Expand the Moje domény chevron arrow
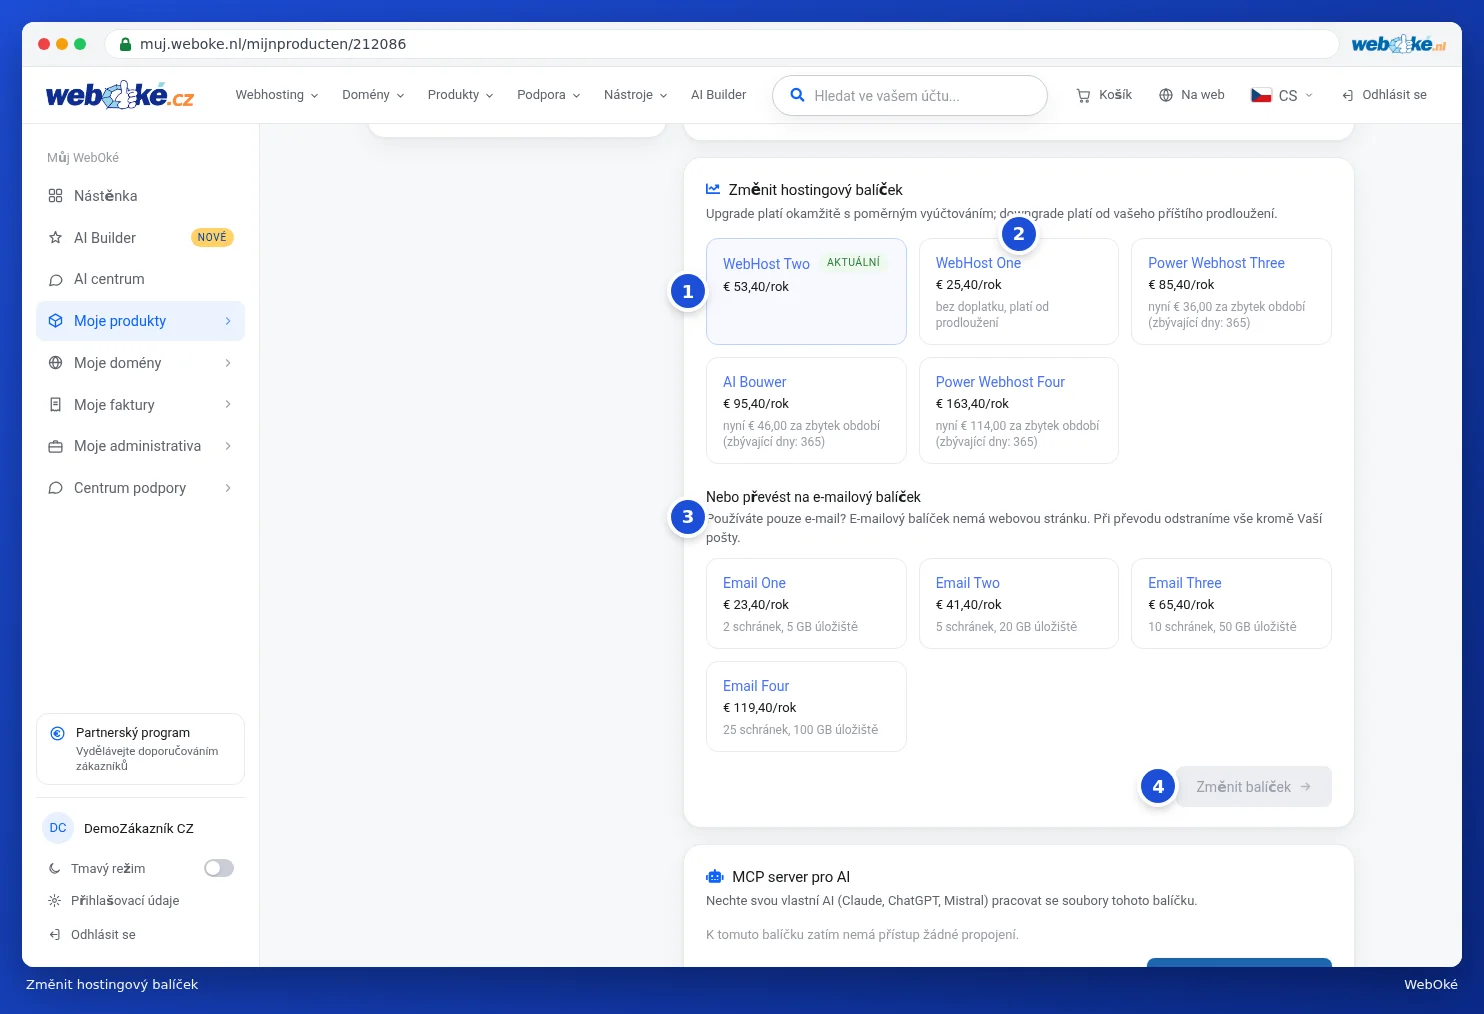 tap(228, 363)
